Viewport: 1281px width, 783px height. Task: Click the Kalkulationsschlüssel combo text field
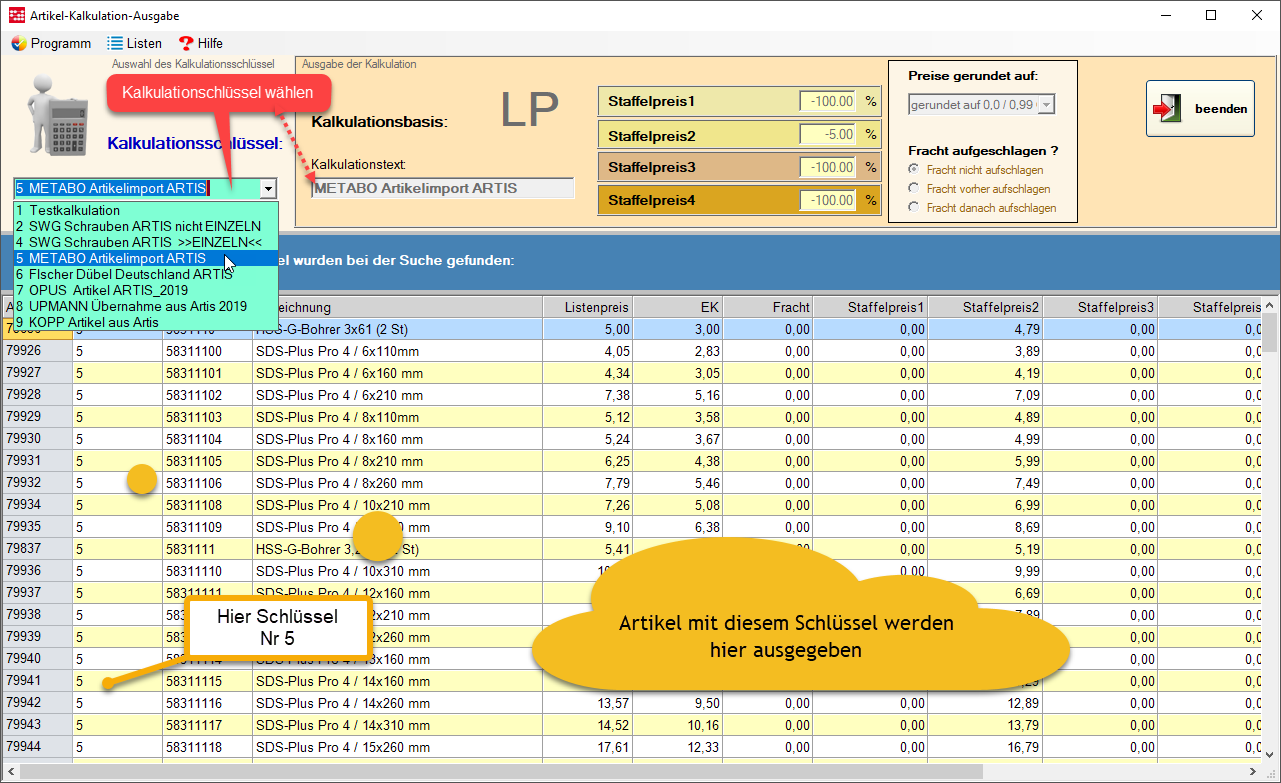[136, 188]
